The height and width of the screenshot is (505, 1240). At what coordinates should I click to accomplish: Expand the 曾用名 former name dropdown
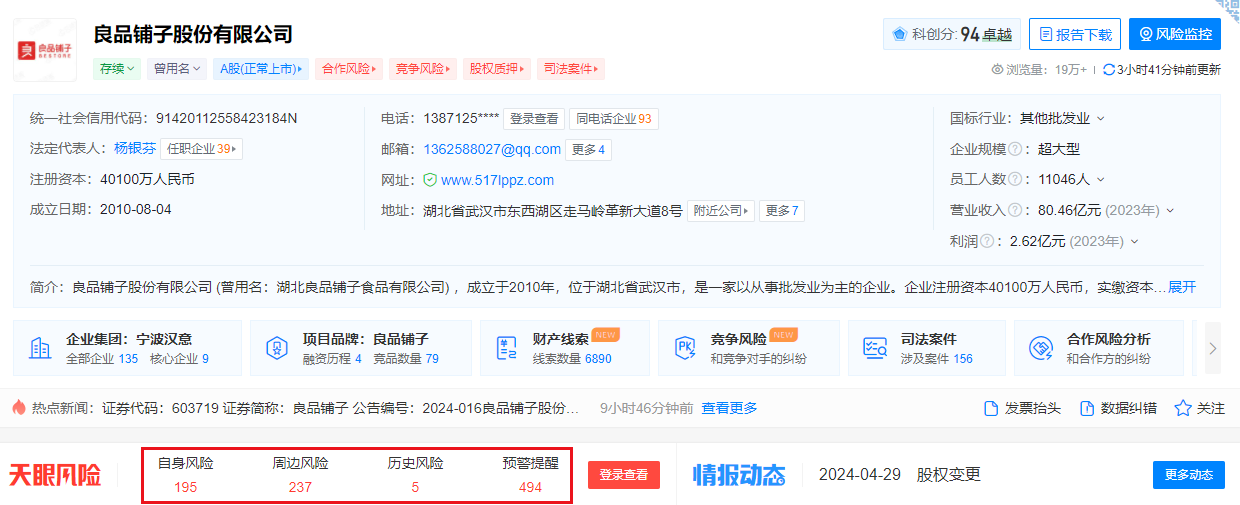[x=177, y=69]
